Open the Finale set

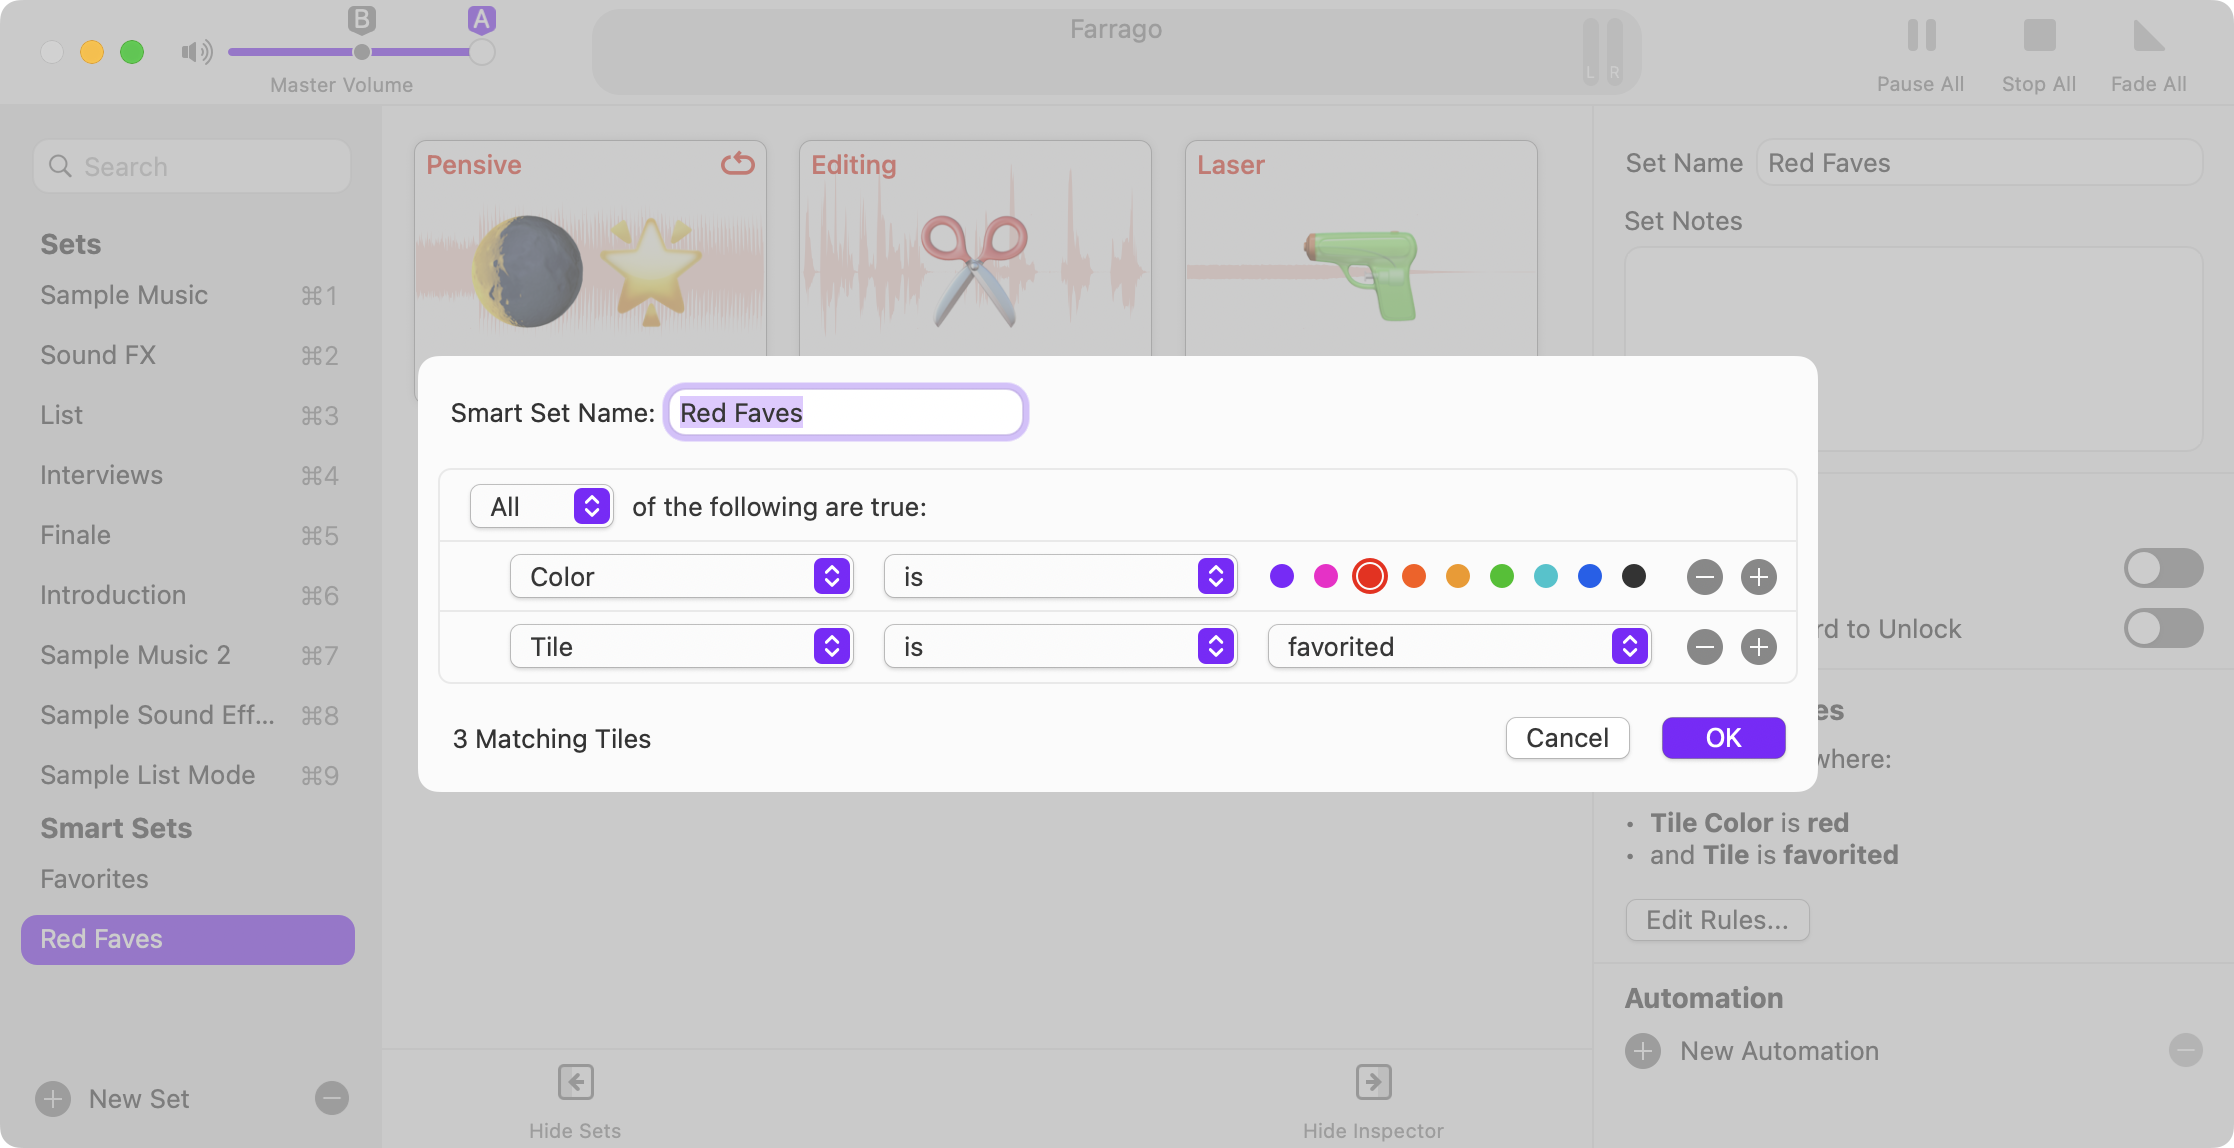click(188, 535)
